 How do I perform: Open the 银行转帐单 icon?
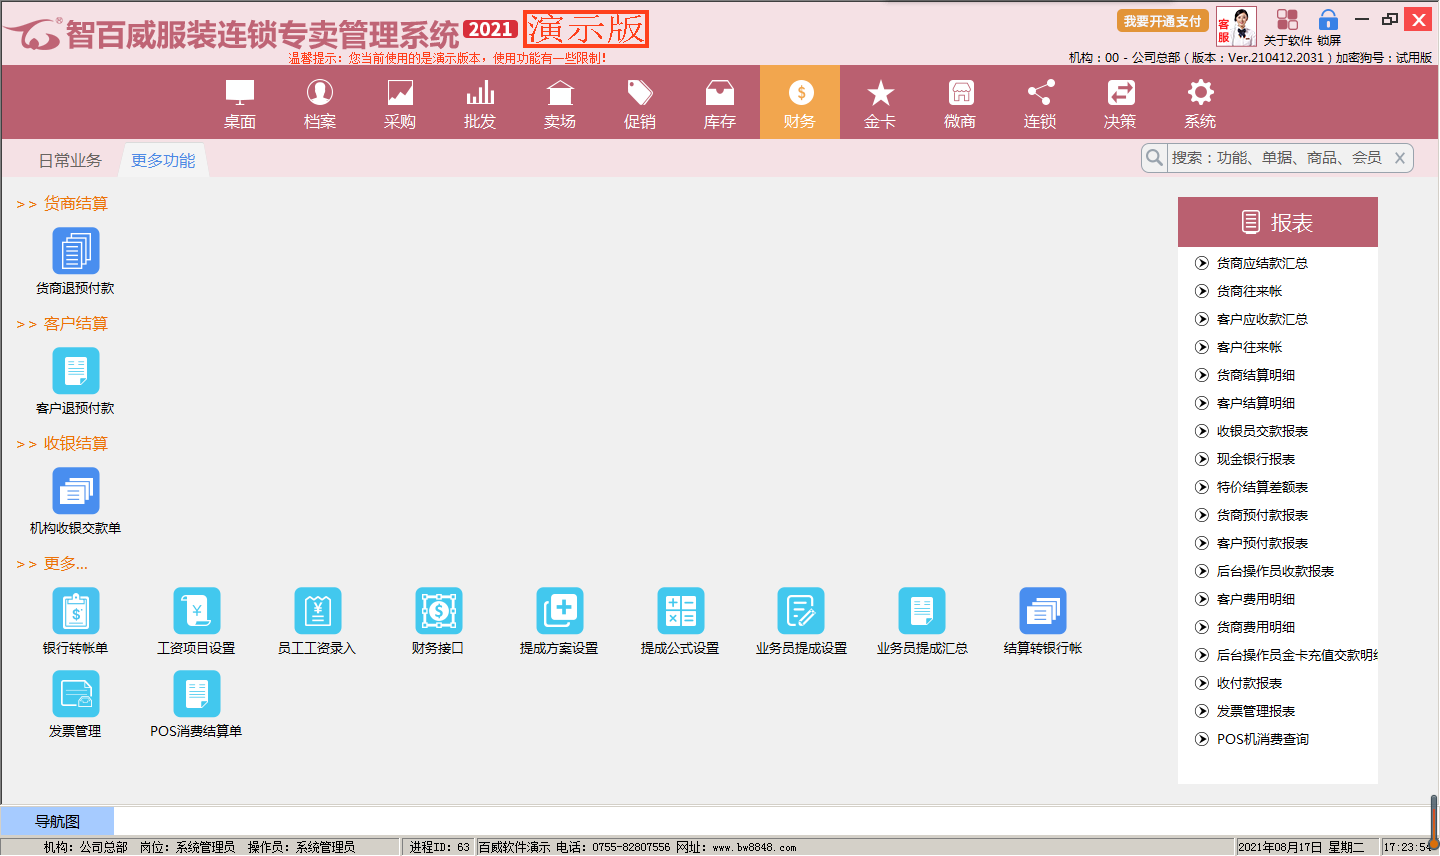tap(76, 611)
